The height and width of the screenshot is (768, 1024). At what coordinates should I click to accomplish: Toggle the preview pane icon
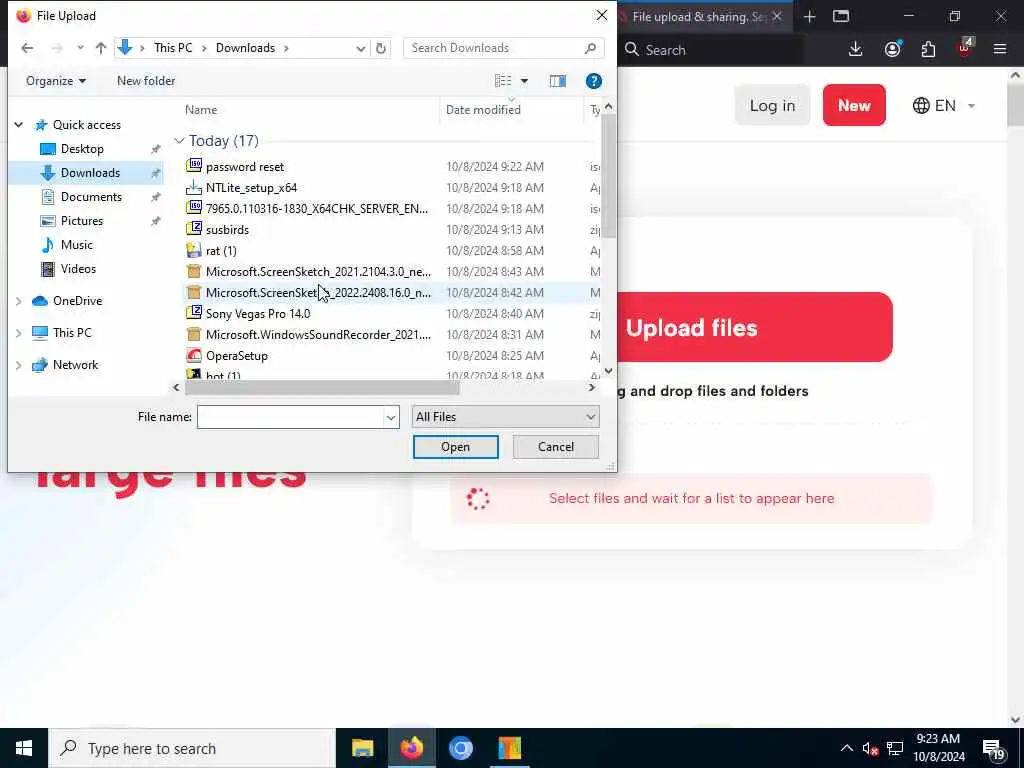point(558,81)
